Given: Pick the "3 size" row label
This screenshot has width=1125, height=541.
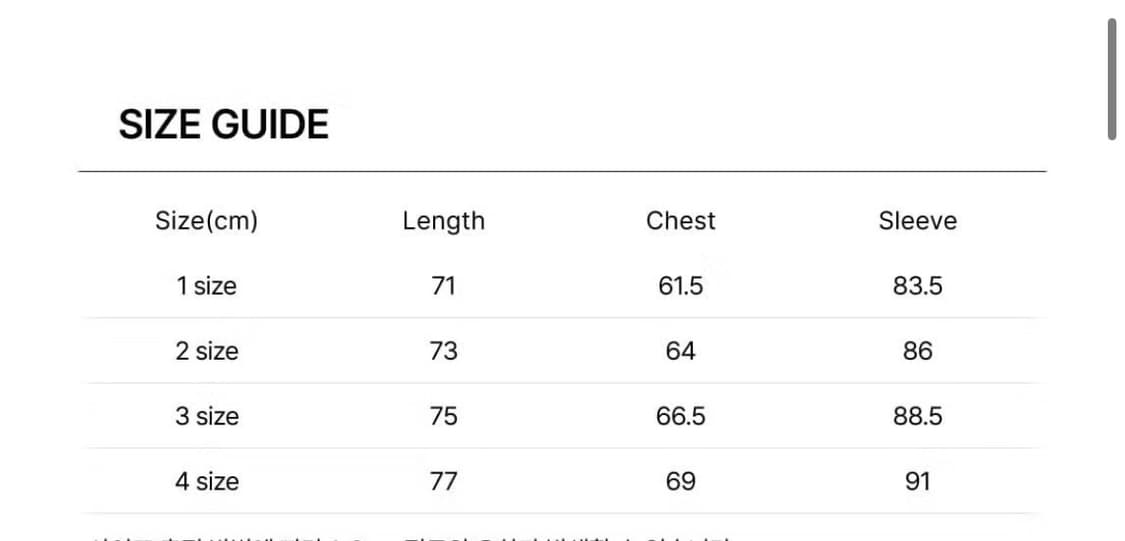Looking at the screenshot, I should click(x=207, y=416).
